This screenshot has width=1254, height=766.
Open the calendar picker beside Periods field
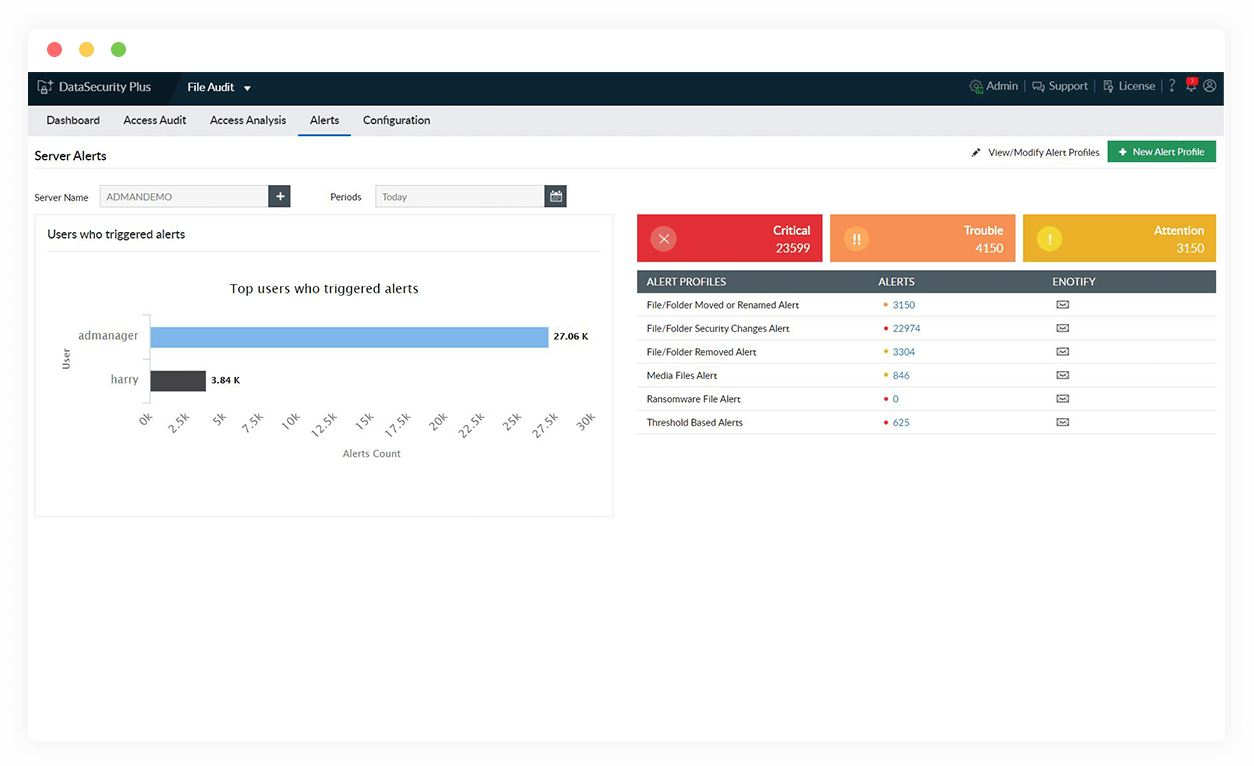tap(555, 196)
